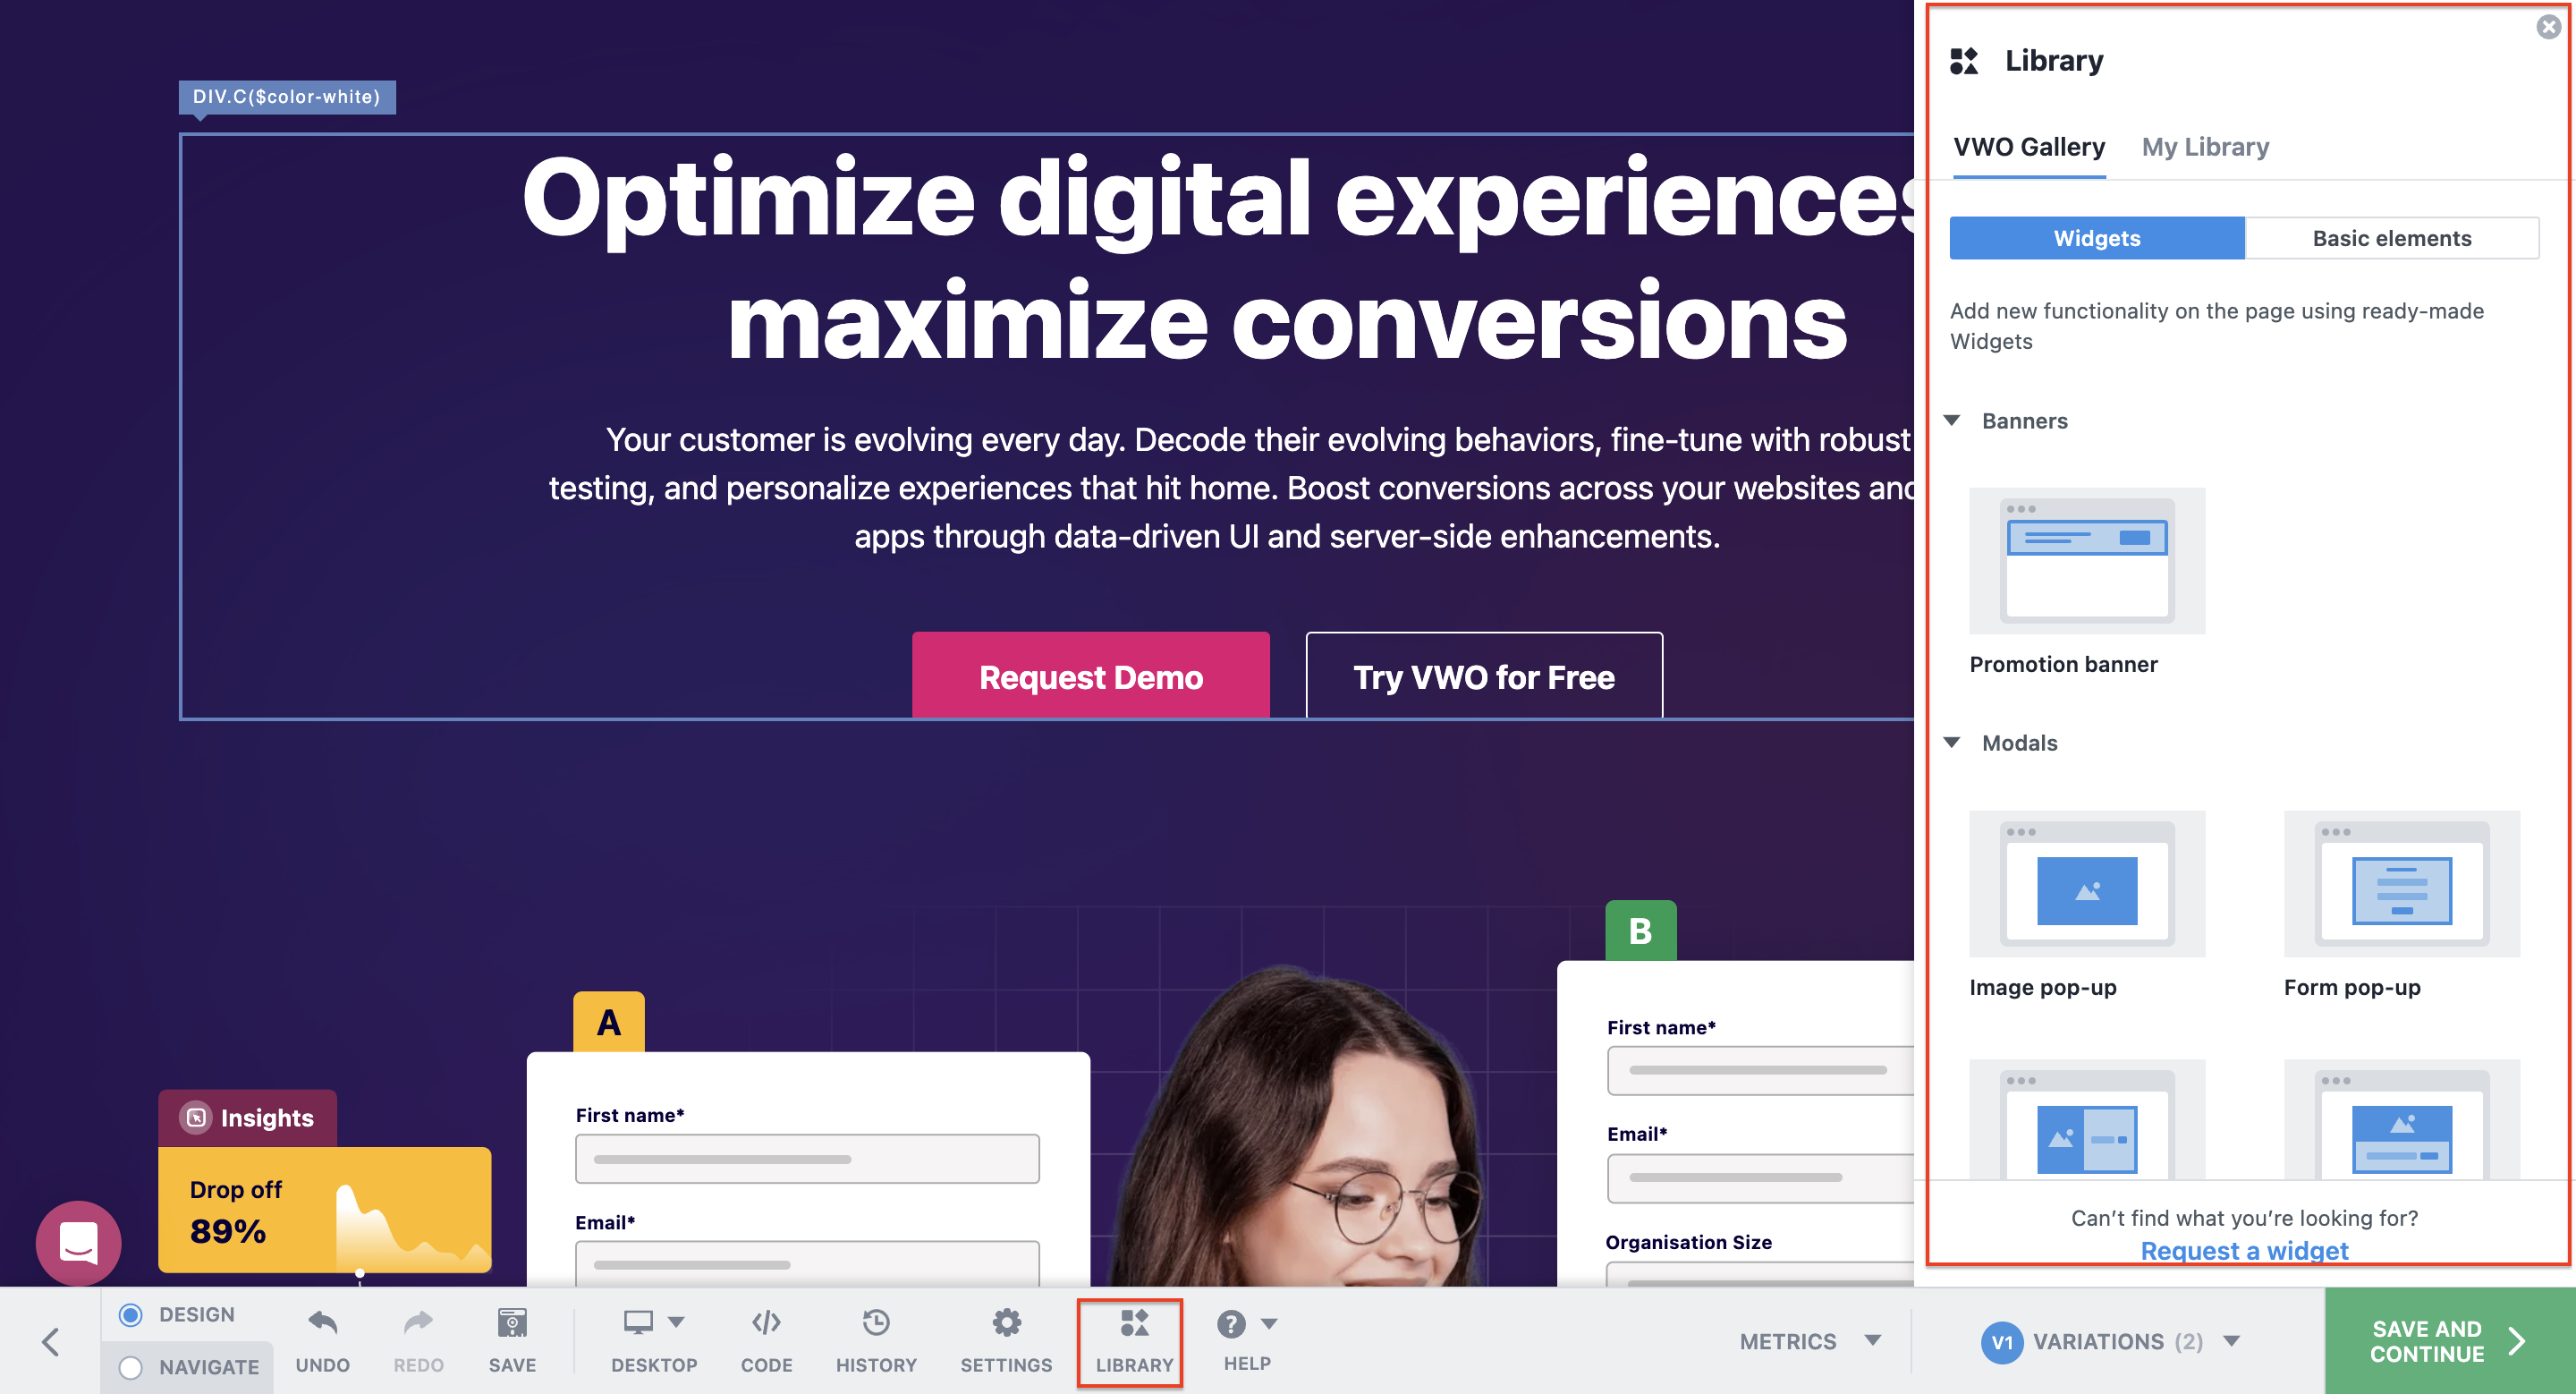
Task: Click the green B variant label
Action: pyautogui.click(x=1640, y=930)
